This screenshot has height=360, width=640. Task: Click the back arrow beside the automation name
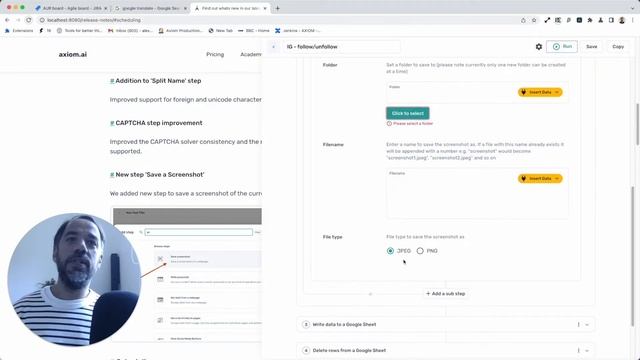click(x=273, y=47)
